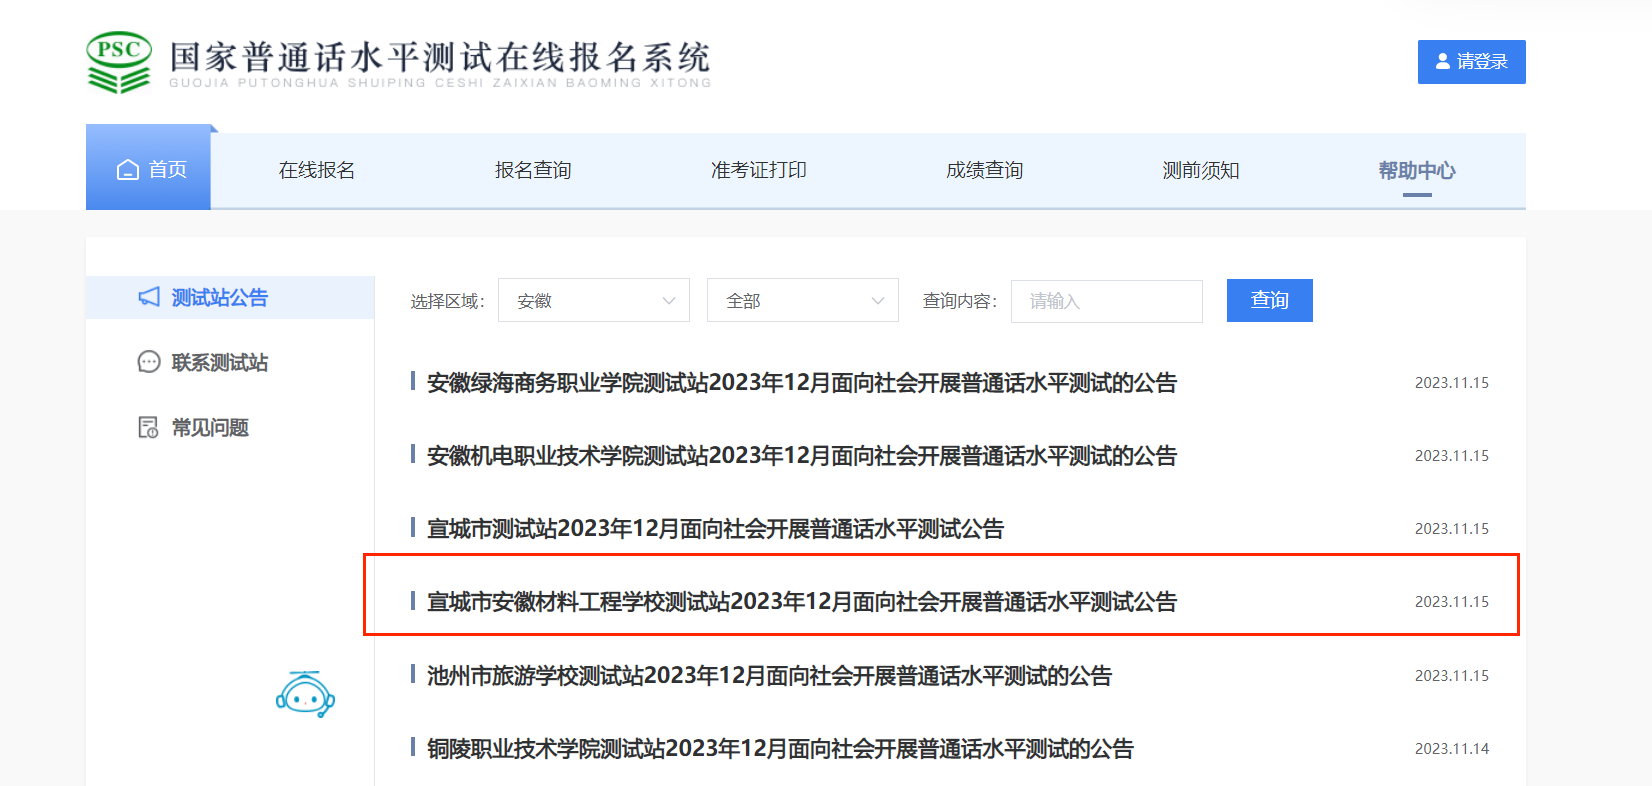Screen dimensions: 1652x786
Task: Open the 全部 city dropdown
Action: tap(803, 300)
